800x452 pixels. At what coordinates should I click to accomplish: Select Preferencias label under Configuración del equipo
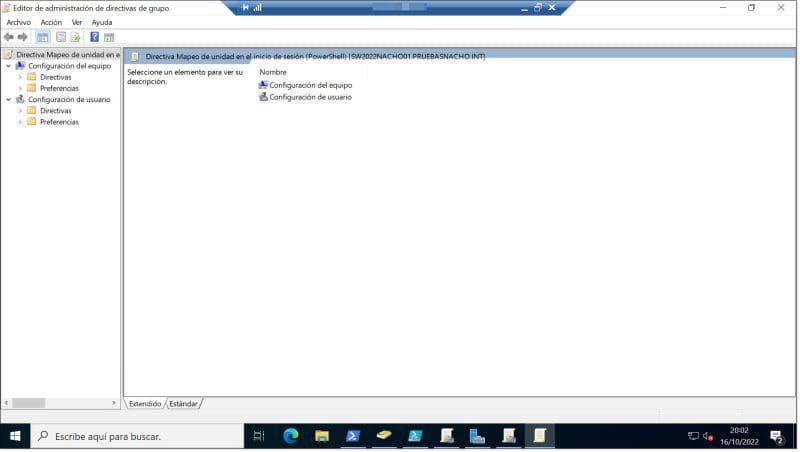[59, 88]
